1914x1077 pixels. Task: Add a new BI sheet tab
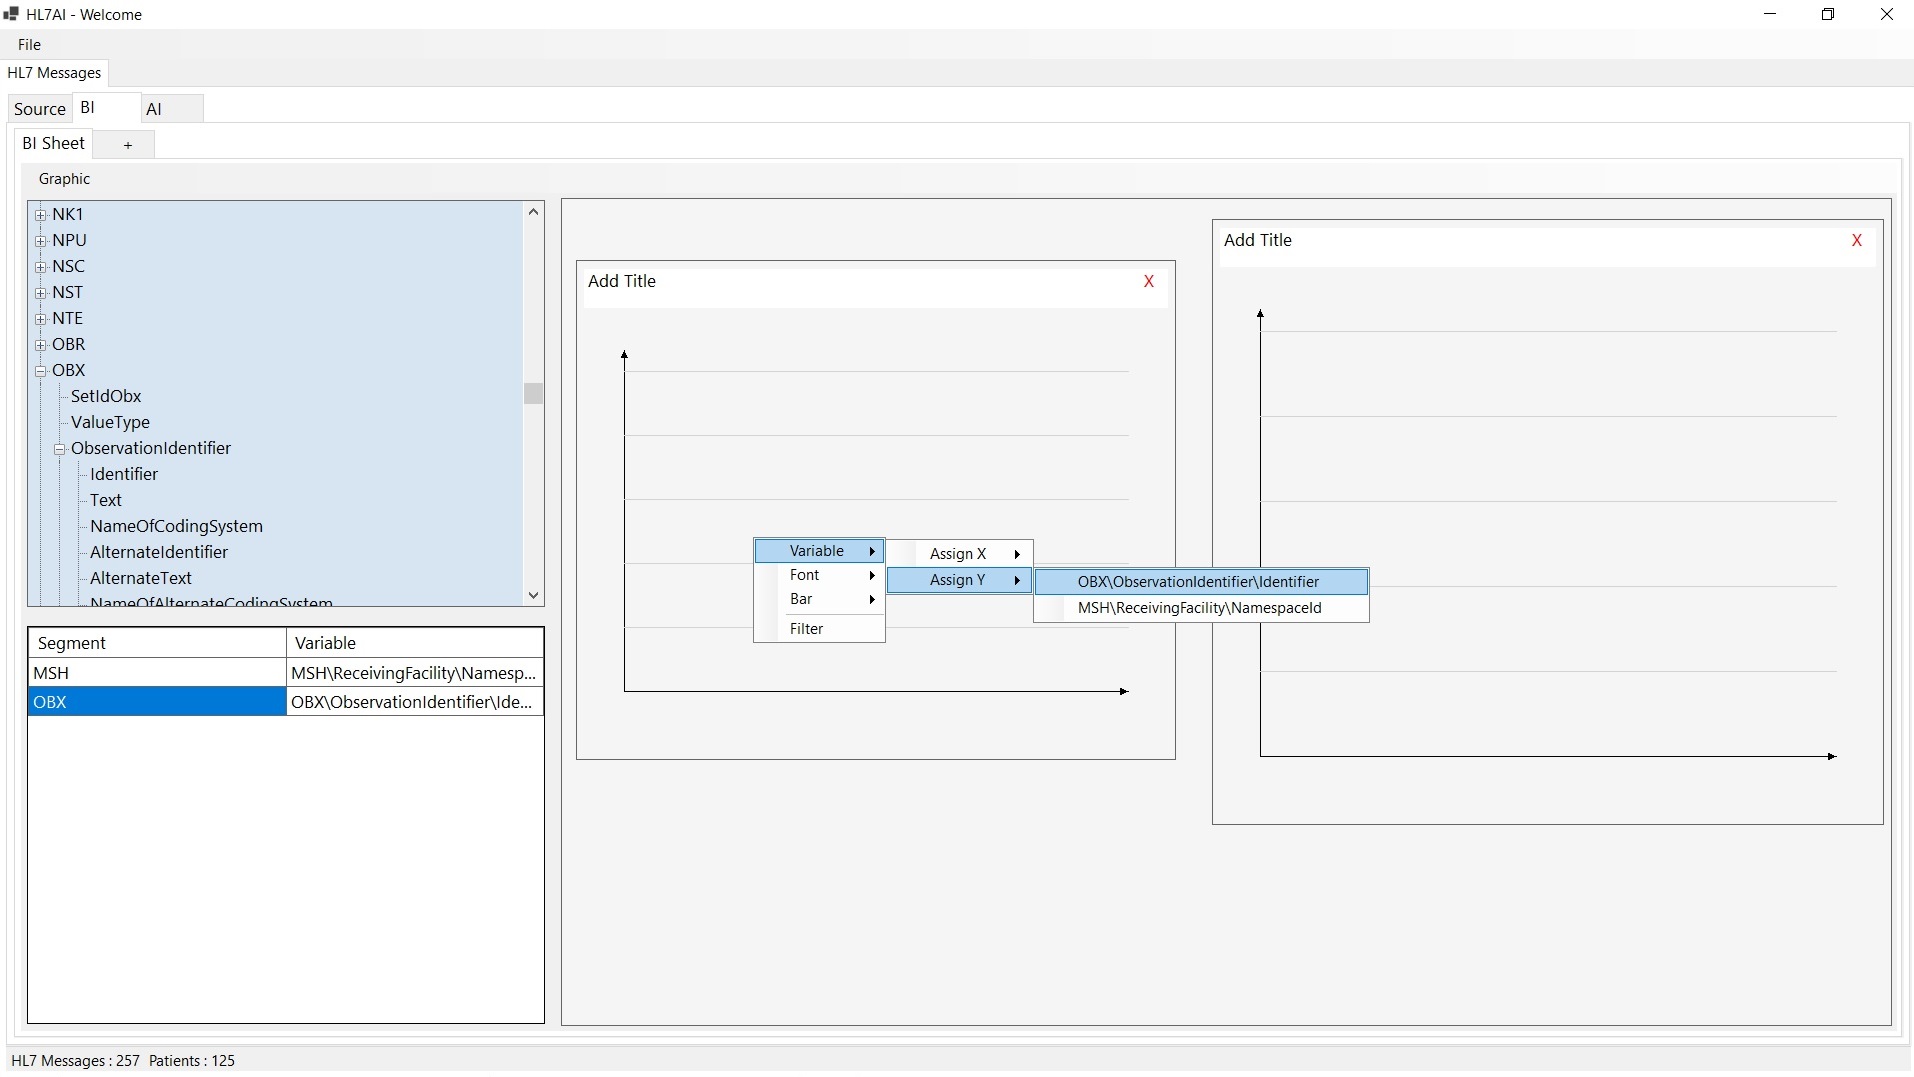click(127, 145)
